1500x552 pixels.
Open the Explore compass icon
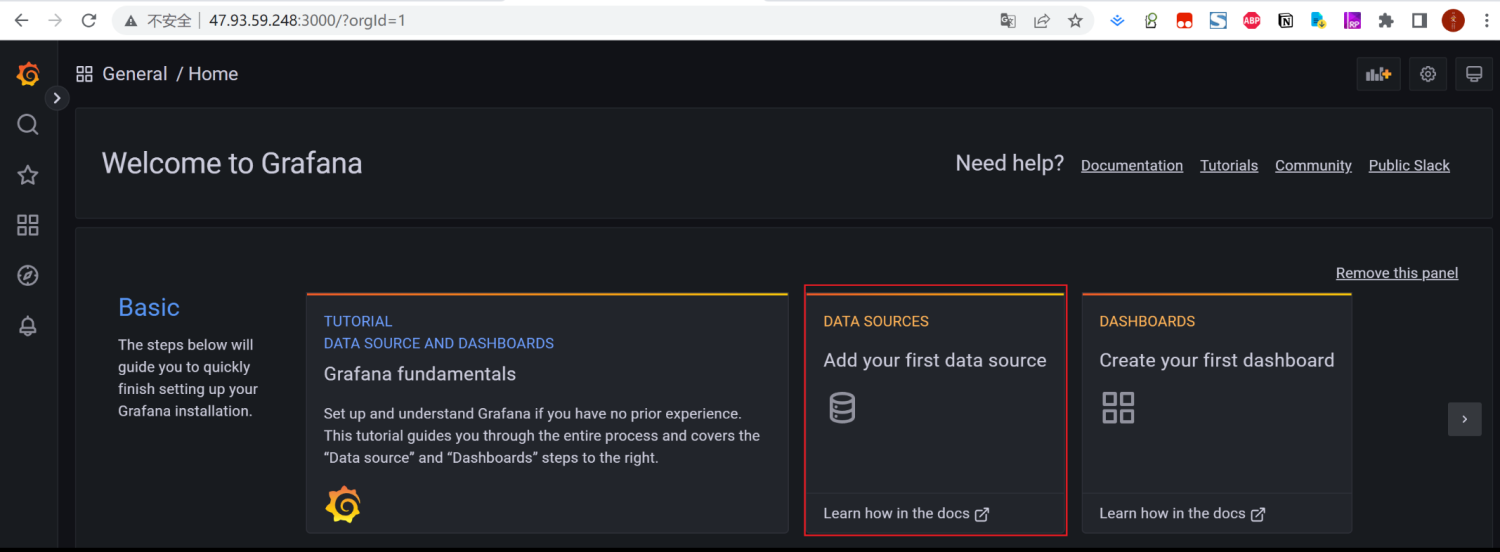click(28, 276)
